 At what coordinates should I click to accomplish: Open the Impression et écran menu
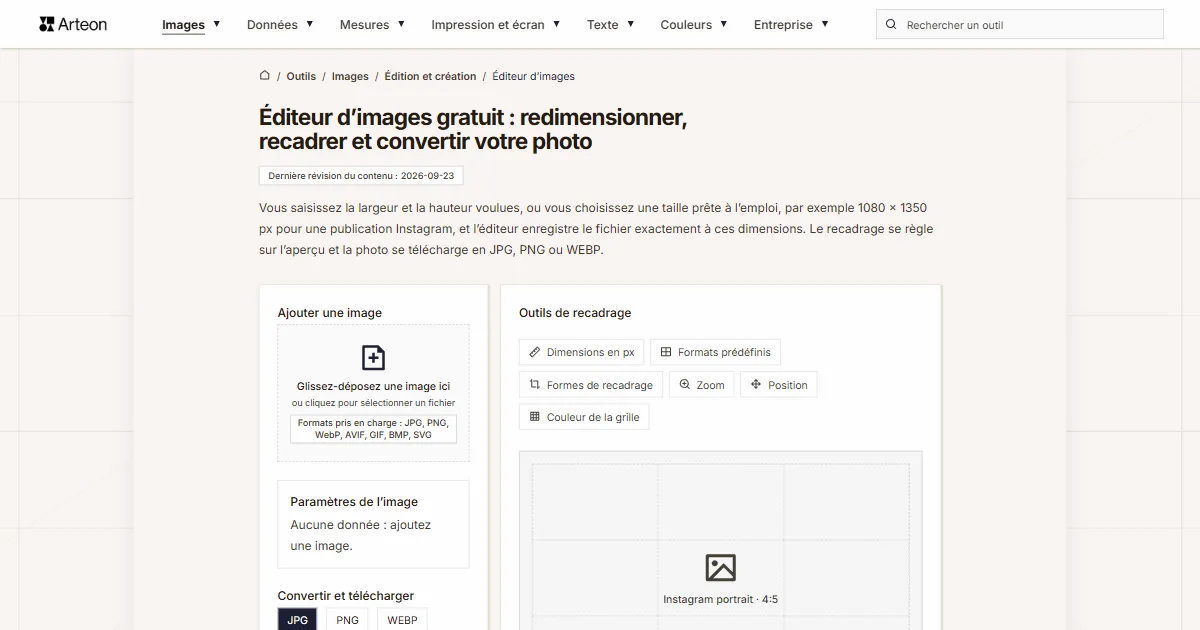click(488, 25)
